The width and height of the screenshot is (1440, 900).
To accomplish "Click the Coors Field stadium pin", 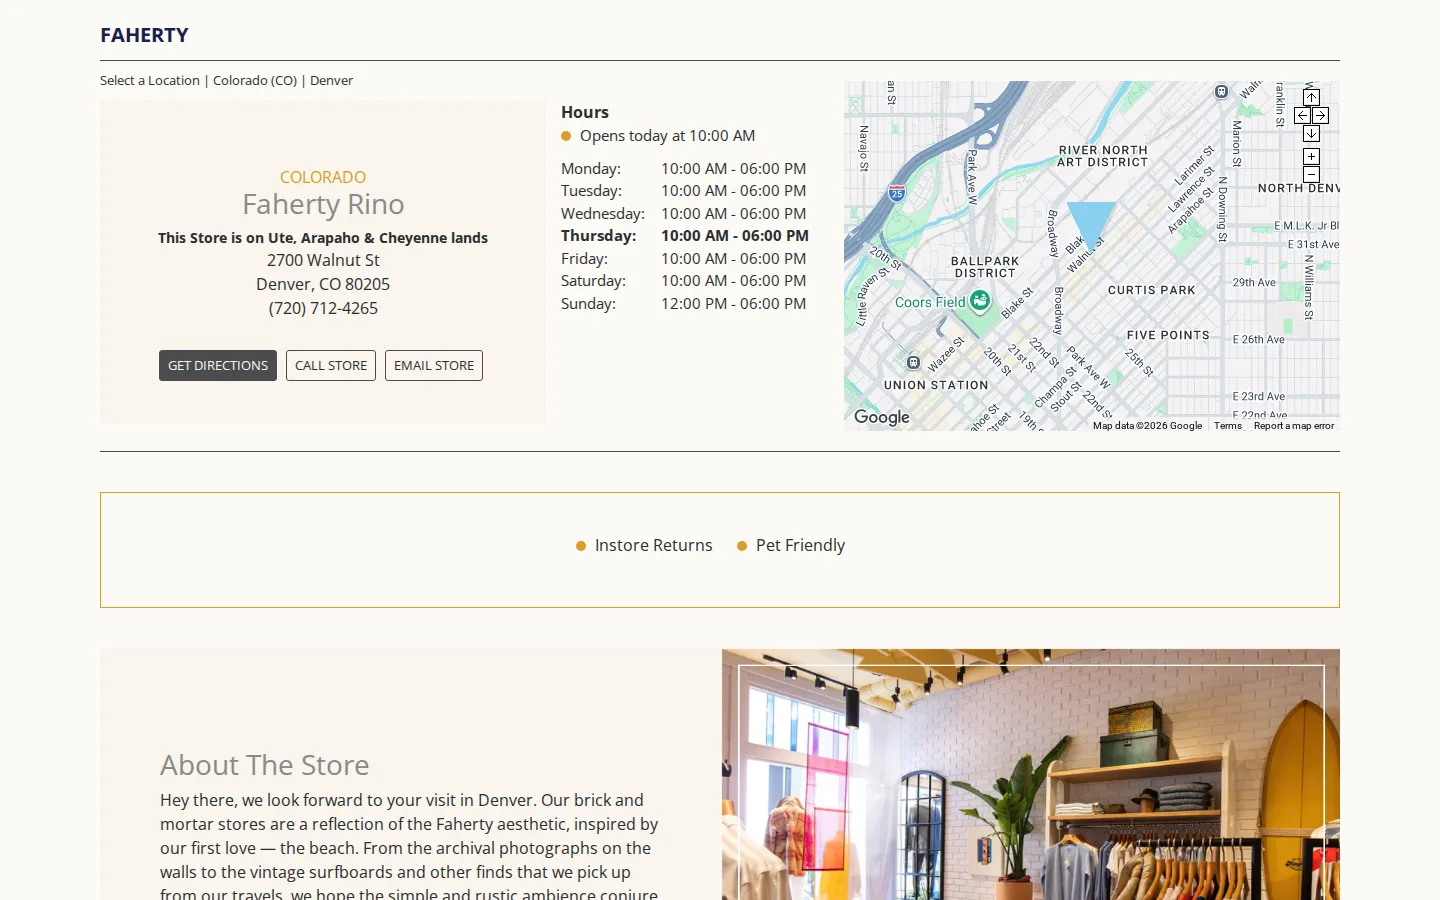I will [x=980, y=301].
